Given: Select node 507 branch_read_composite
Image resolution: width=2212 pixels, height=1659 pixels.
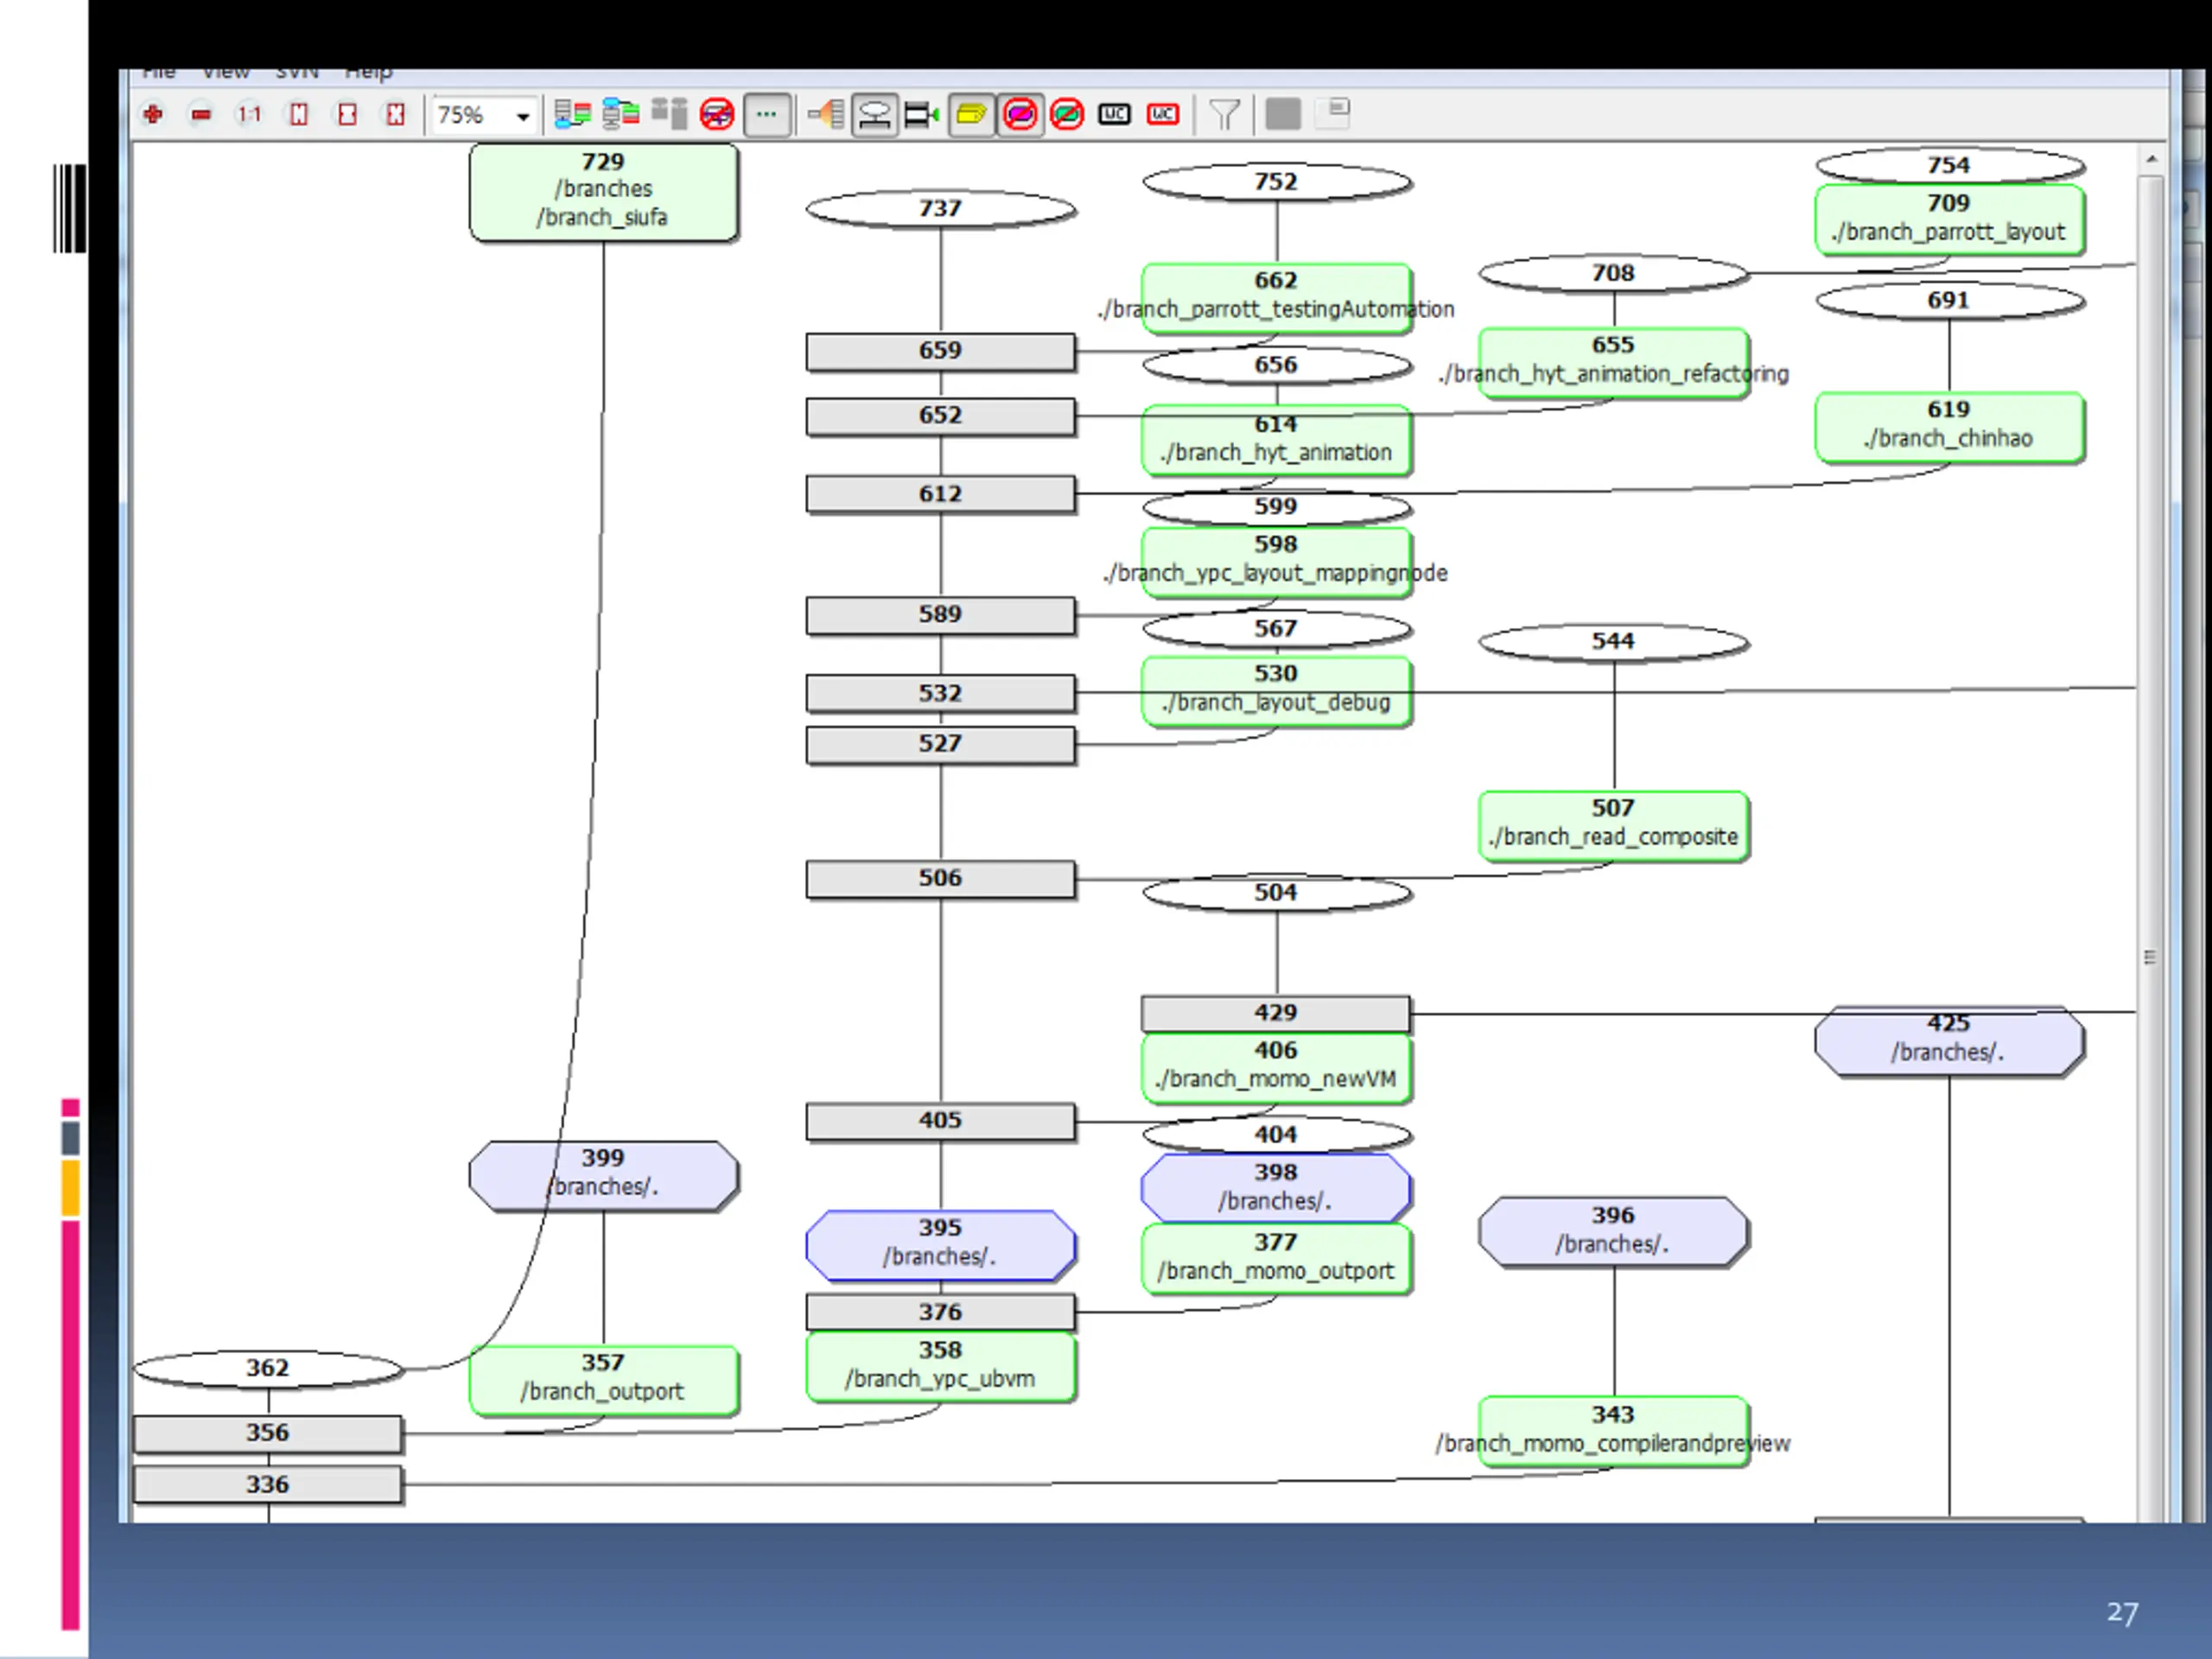Looking at the screenshot, I should [x=1614, y=826].
